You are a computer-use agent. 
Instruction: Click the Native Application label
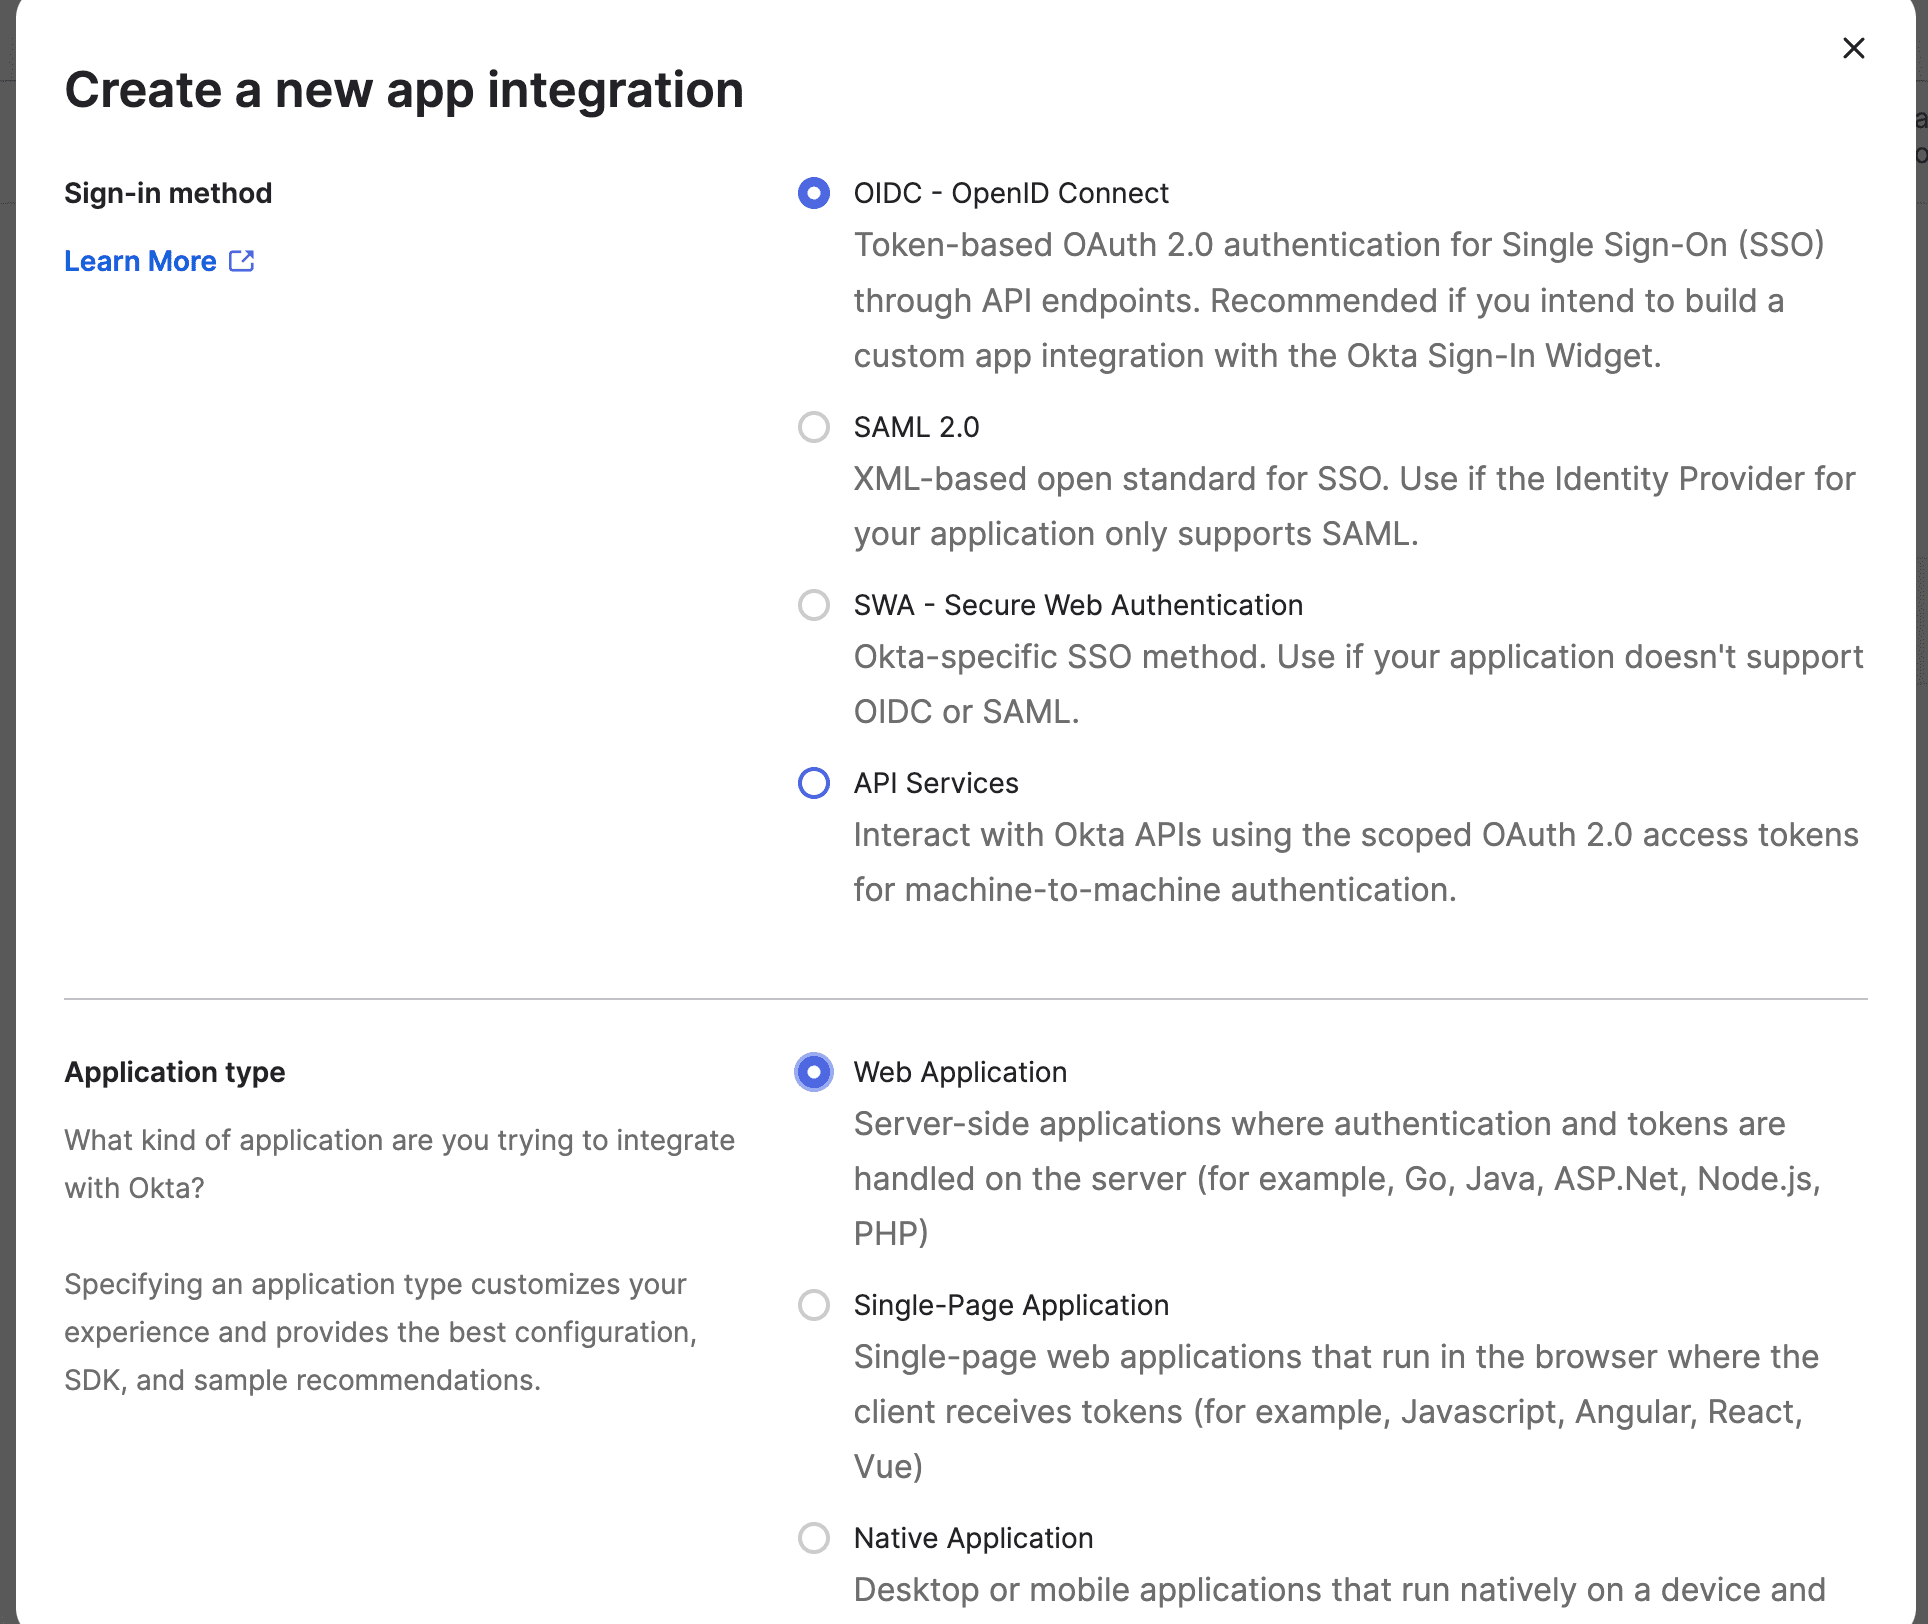[972, 1538]
